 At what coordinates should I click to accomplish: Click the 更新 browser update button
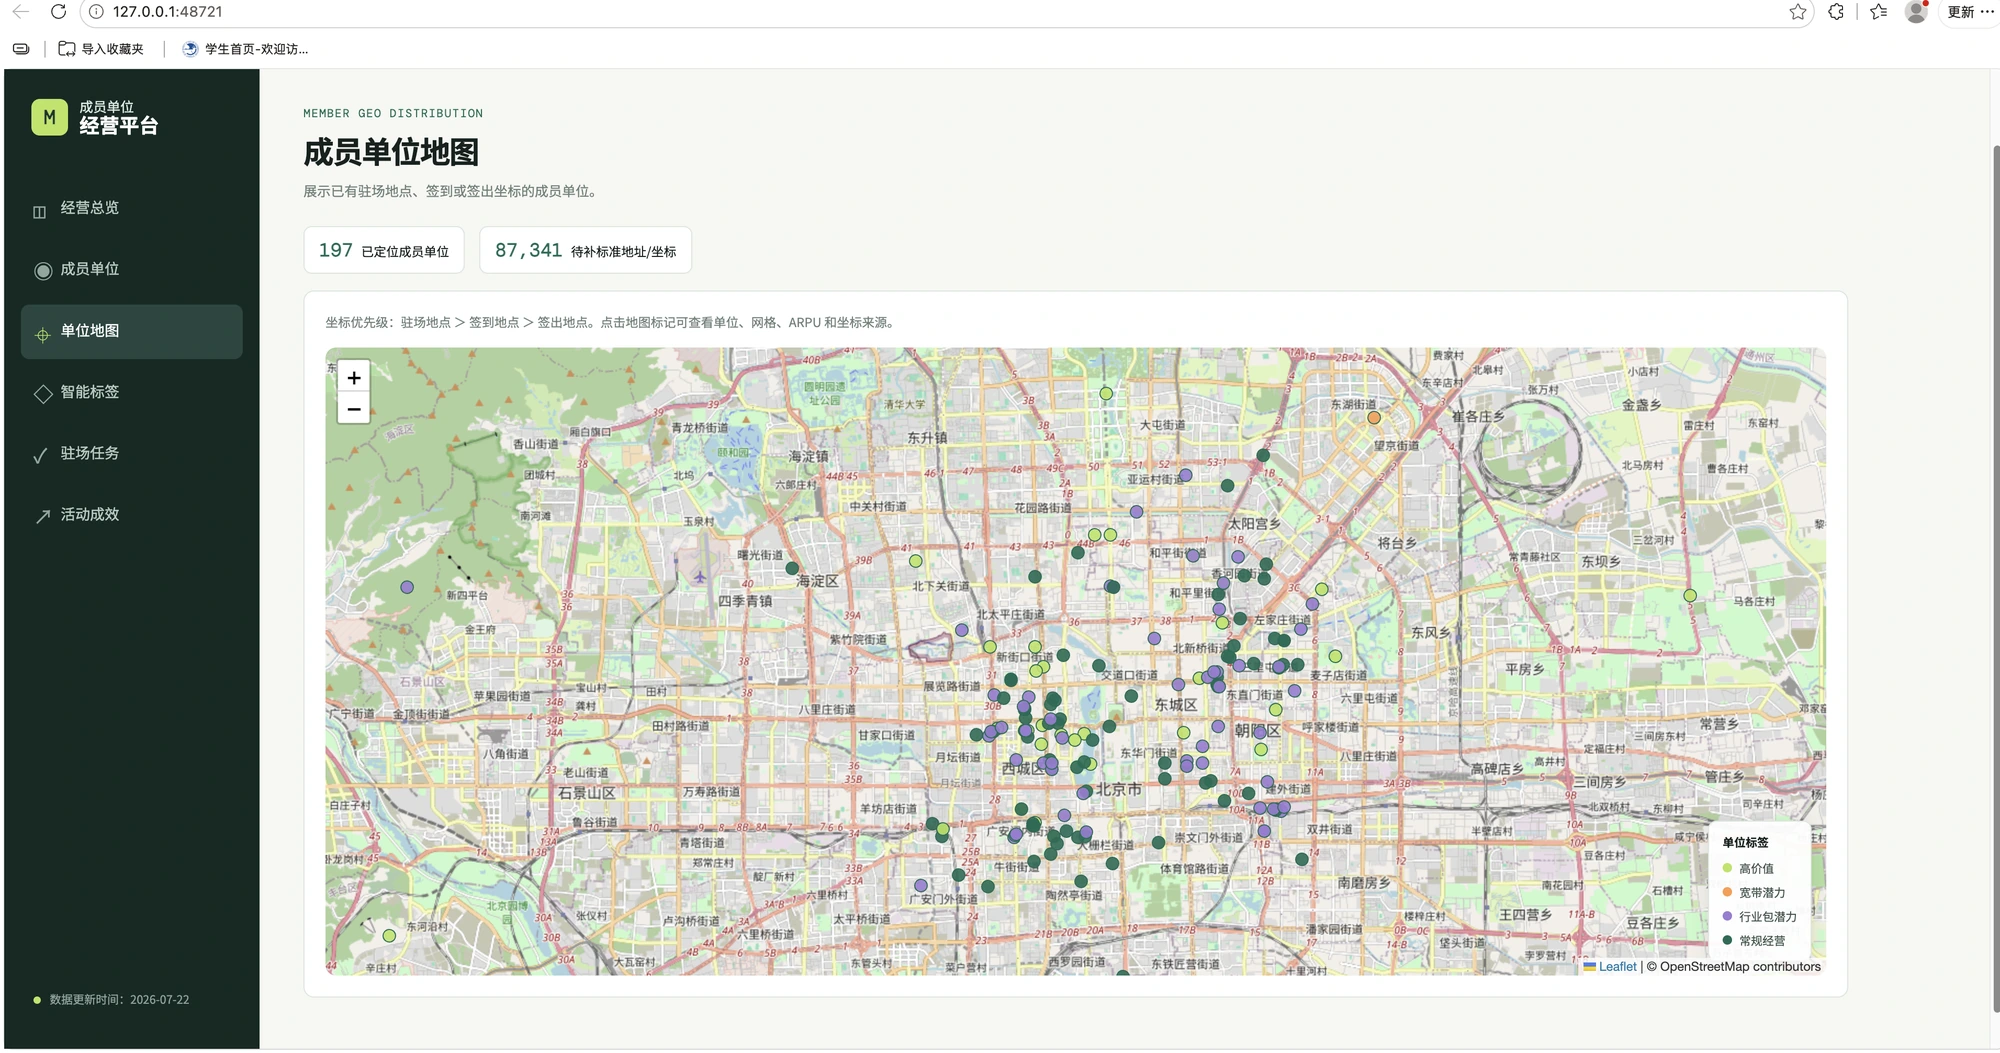pyautogui.click(x=1960, y=12)
